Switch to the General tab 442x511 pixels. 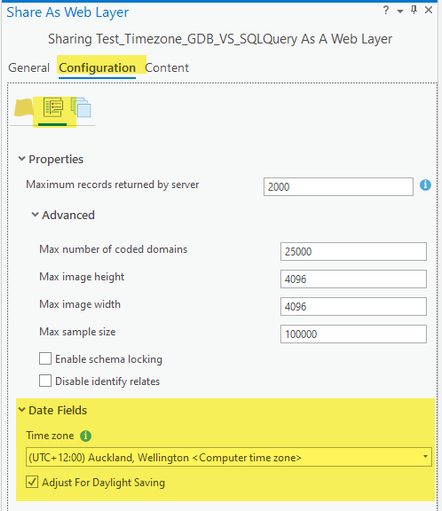click(29, 68)
